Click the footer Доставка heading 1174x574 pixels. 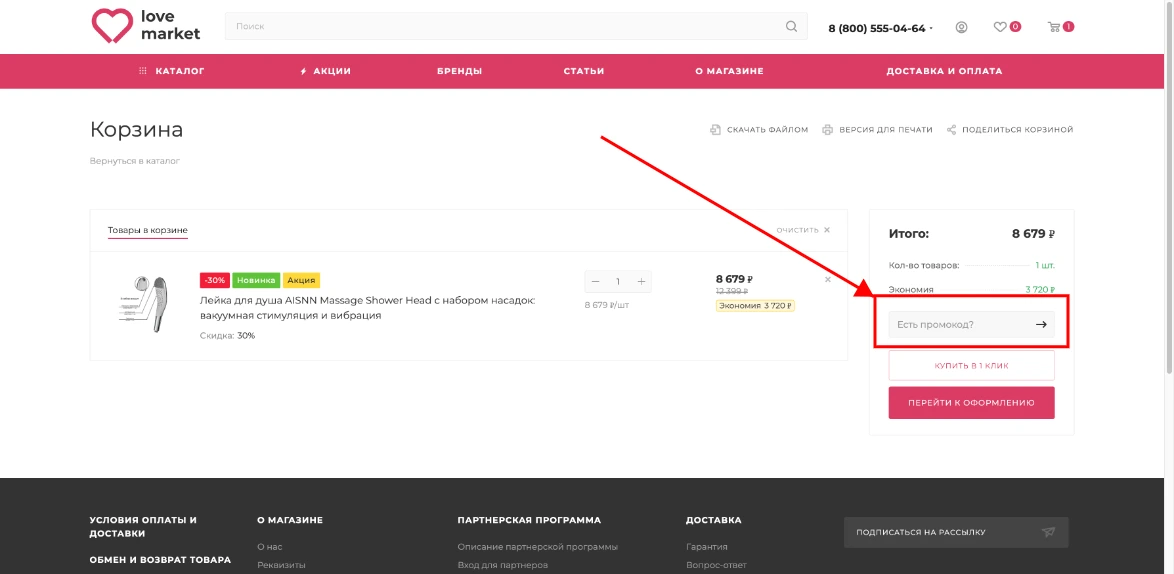pyautogui.click(x=714, y=520)
